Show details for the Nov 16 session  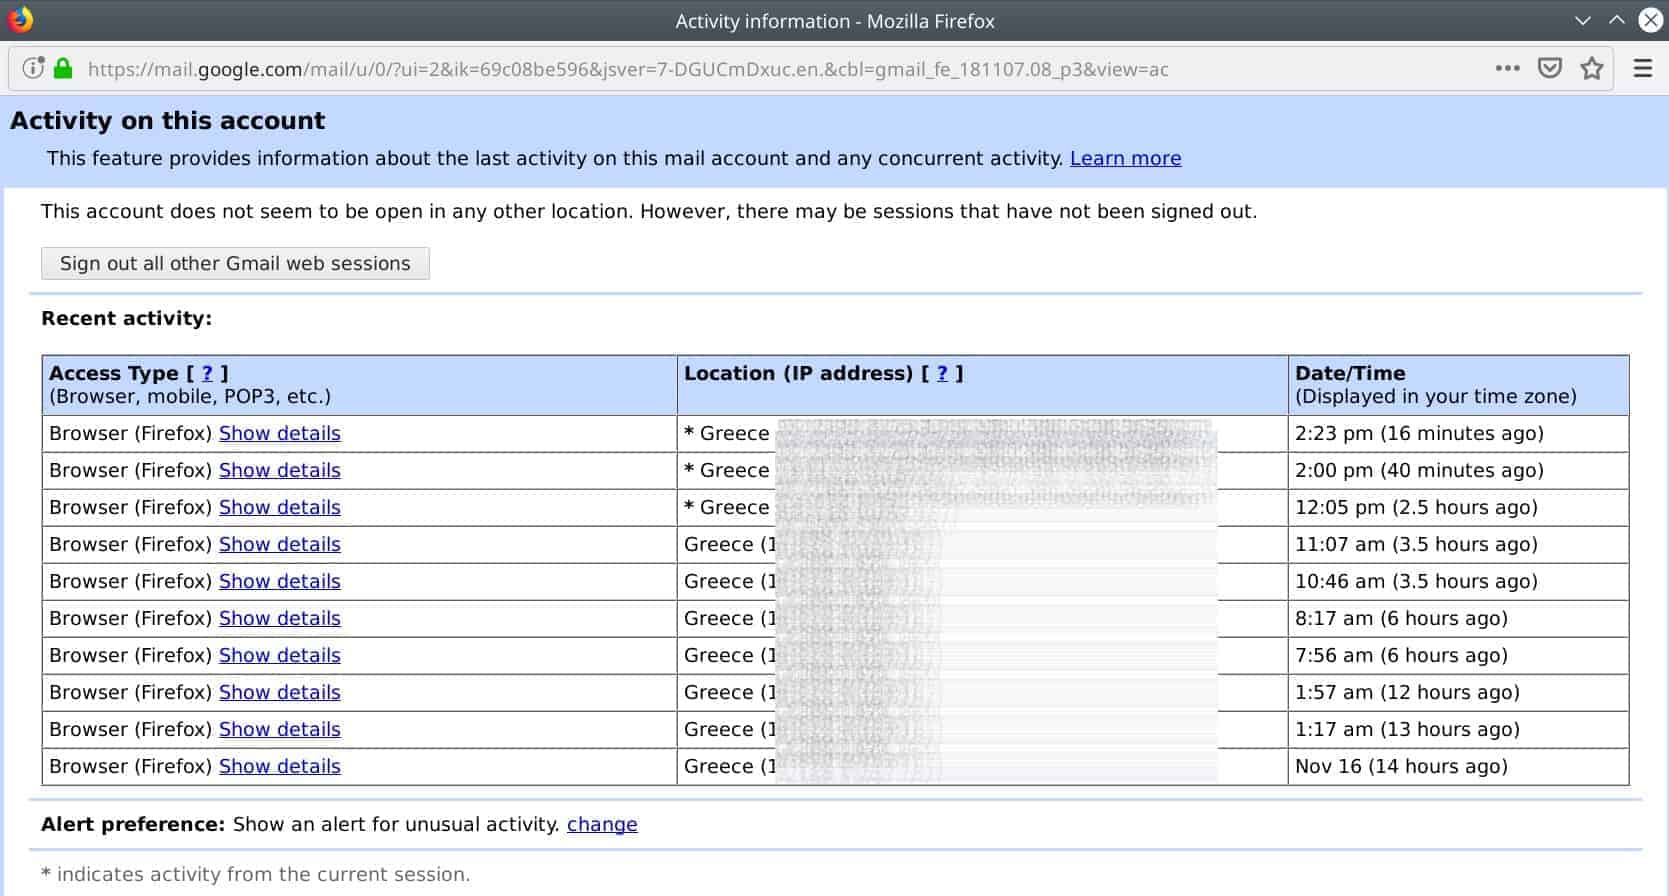(280, 766)
